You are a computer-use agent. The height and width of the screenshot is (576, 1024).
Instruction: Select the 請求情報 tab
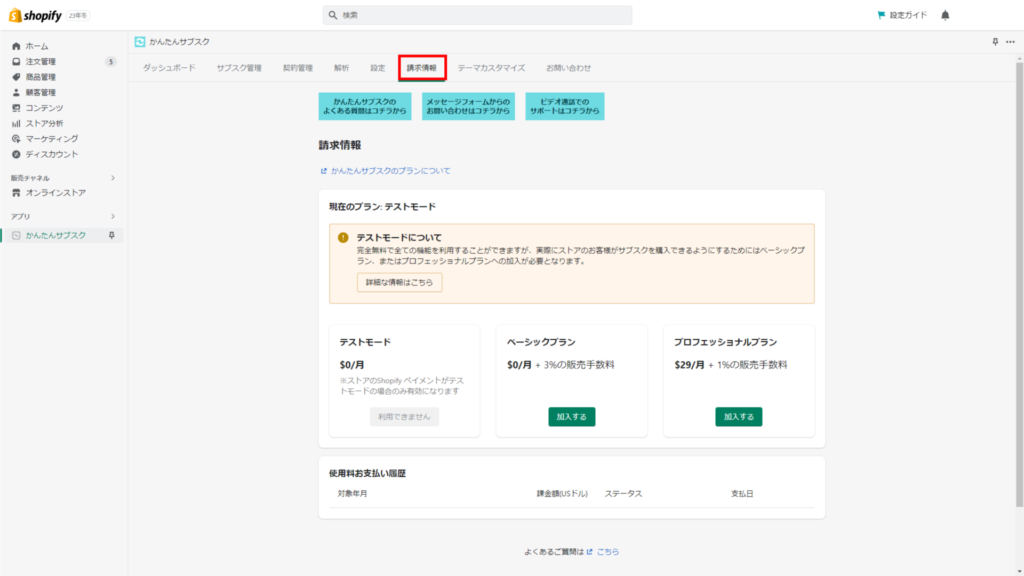(x=422, y=68)
